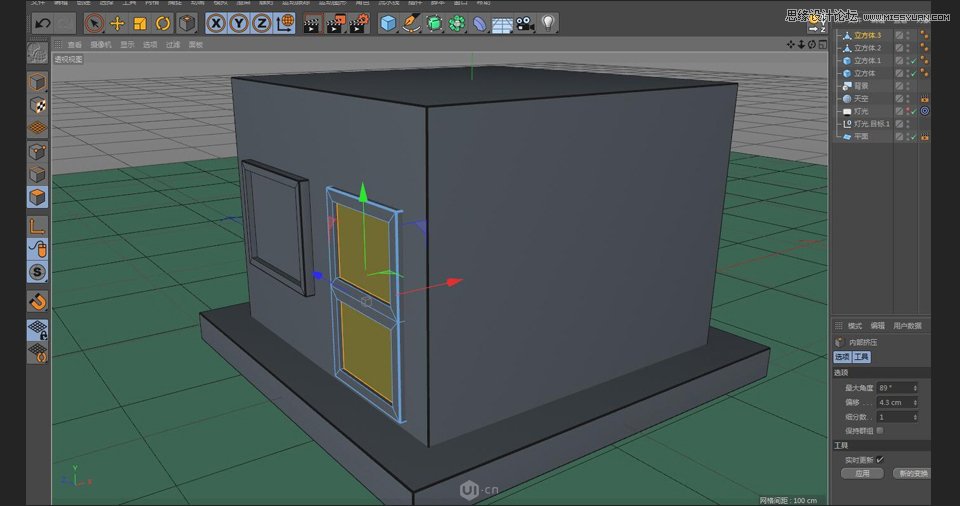
Task: Toggle the Tweak mode mouse icon
Action: 37,249
